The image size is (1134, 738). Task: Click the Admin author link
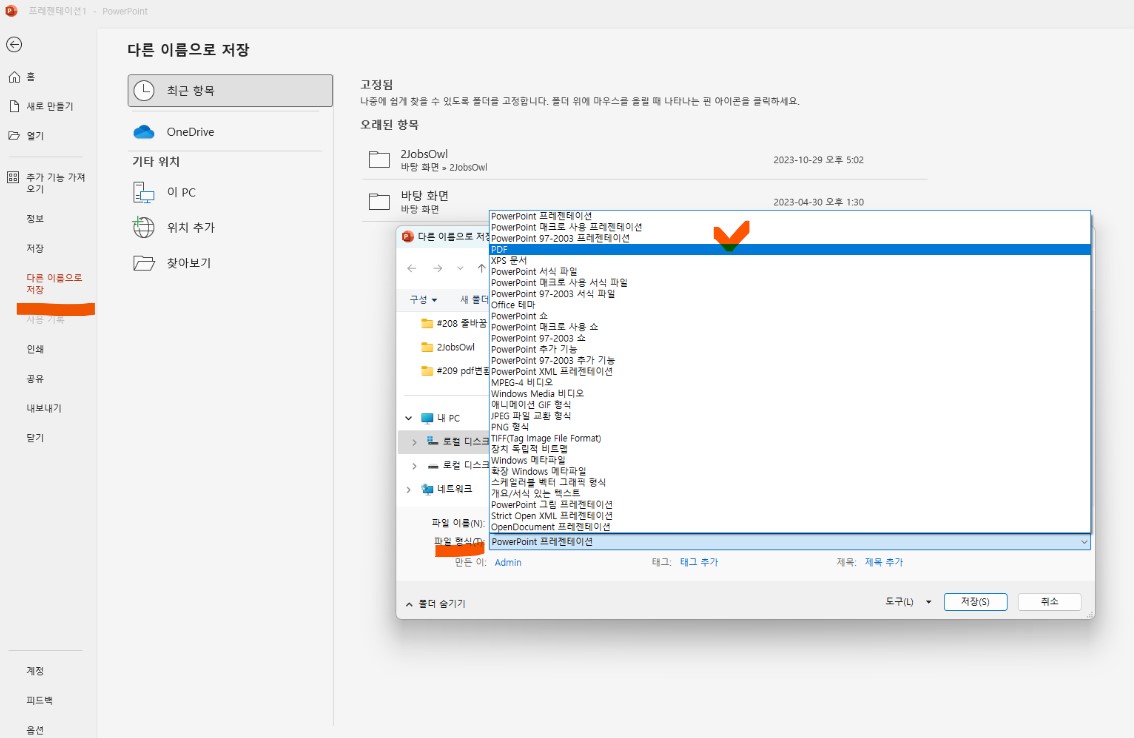(x=508, y=562)
